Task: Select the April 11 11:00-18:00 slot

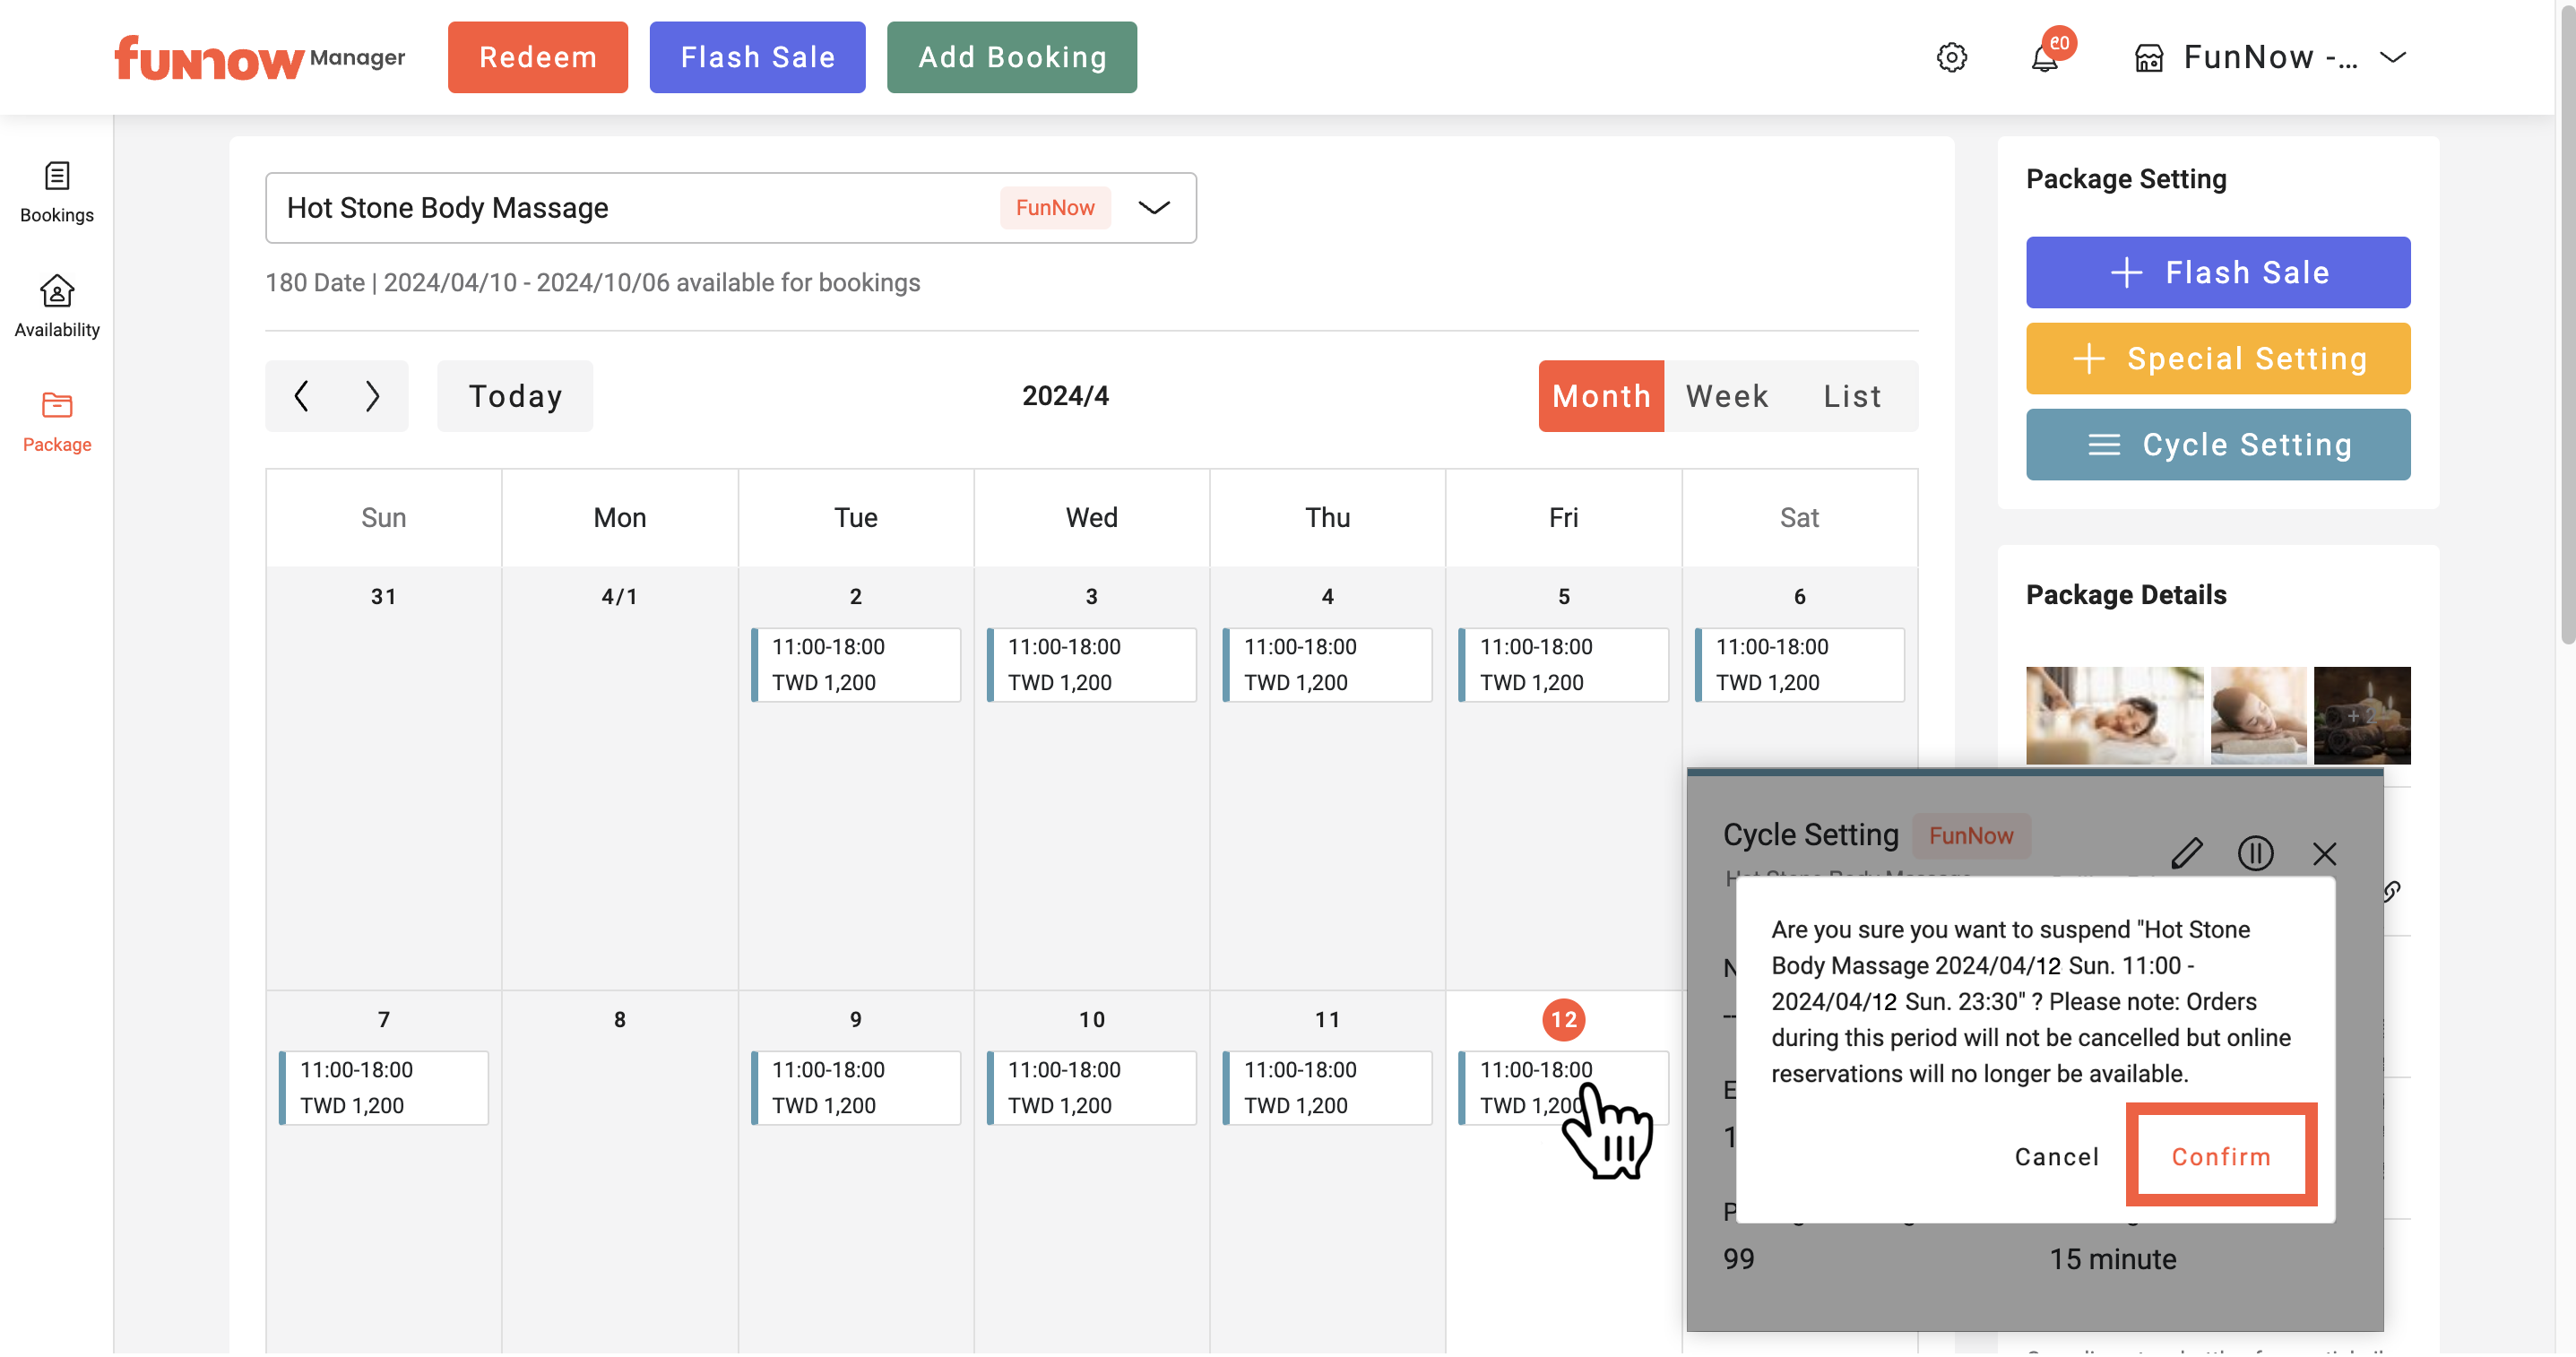Action: pyautogui.click(x=1327, y=1088)
